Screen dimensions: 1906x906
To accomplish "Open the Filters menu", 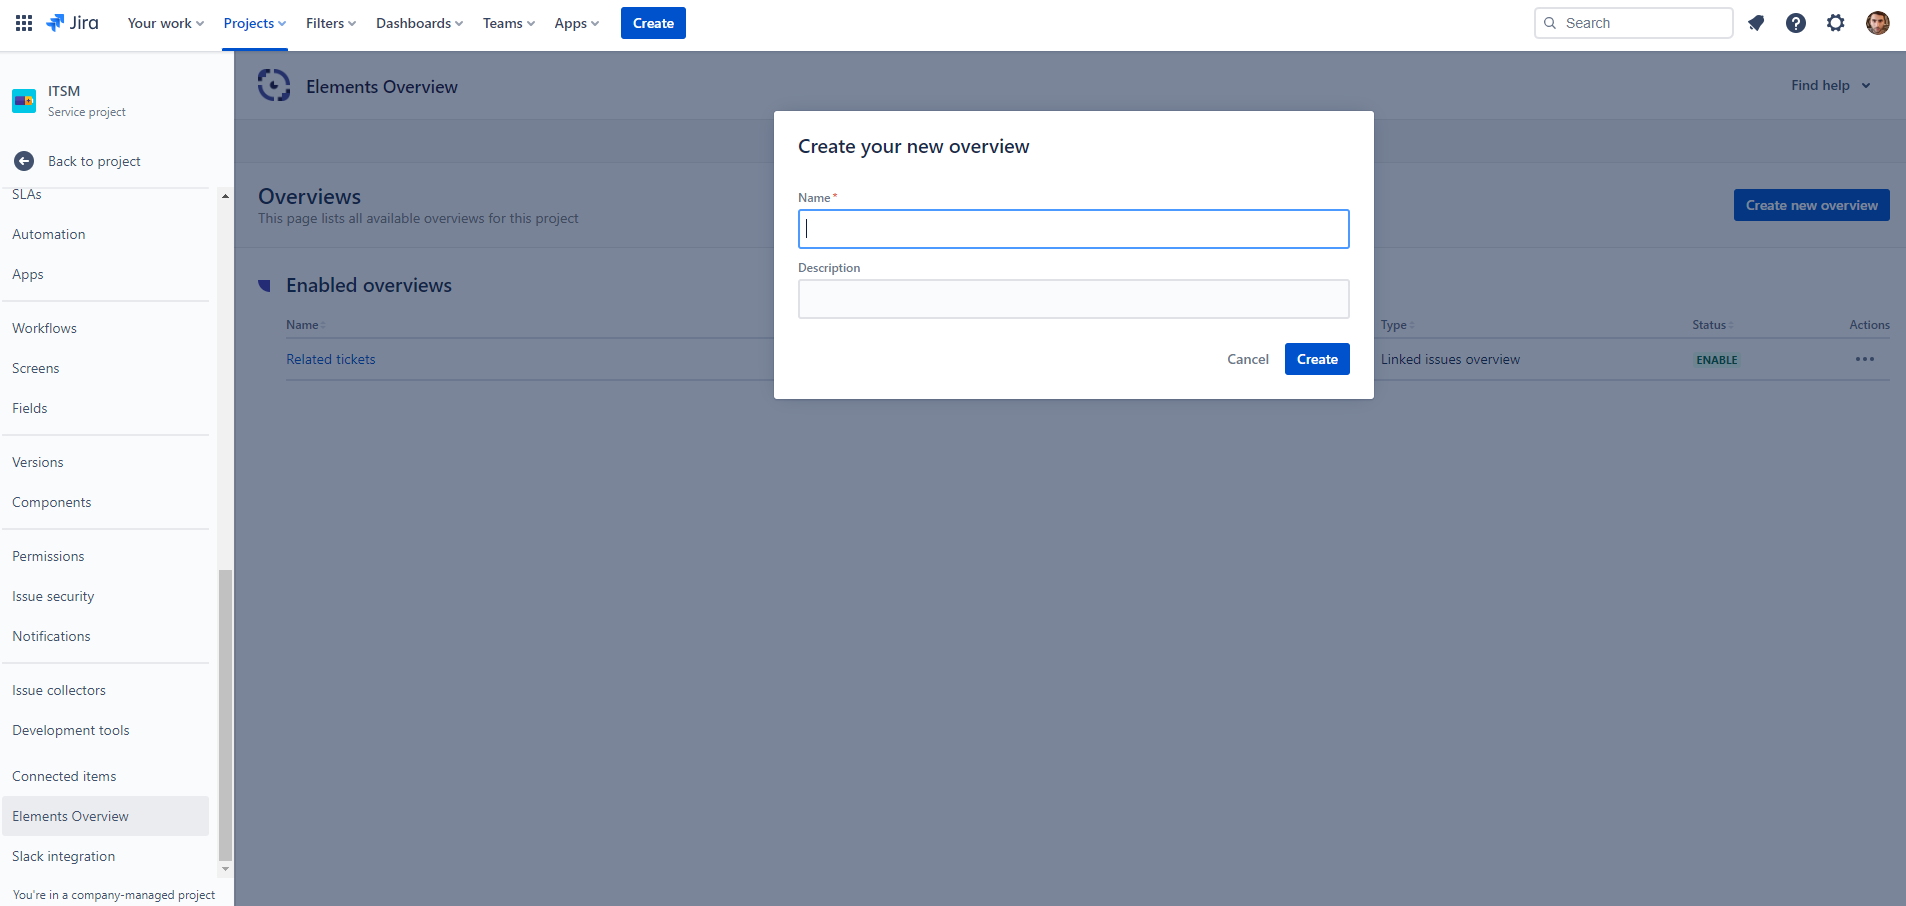I will point(330,23).
